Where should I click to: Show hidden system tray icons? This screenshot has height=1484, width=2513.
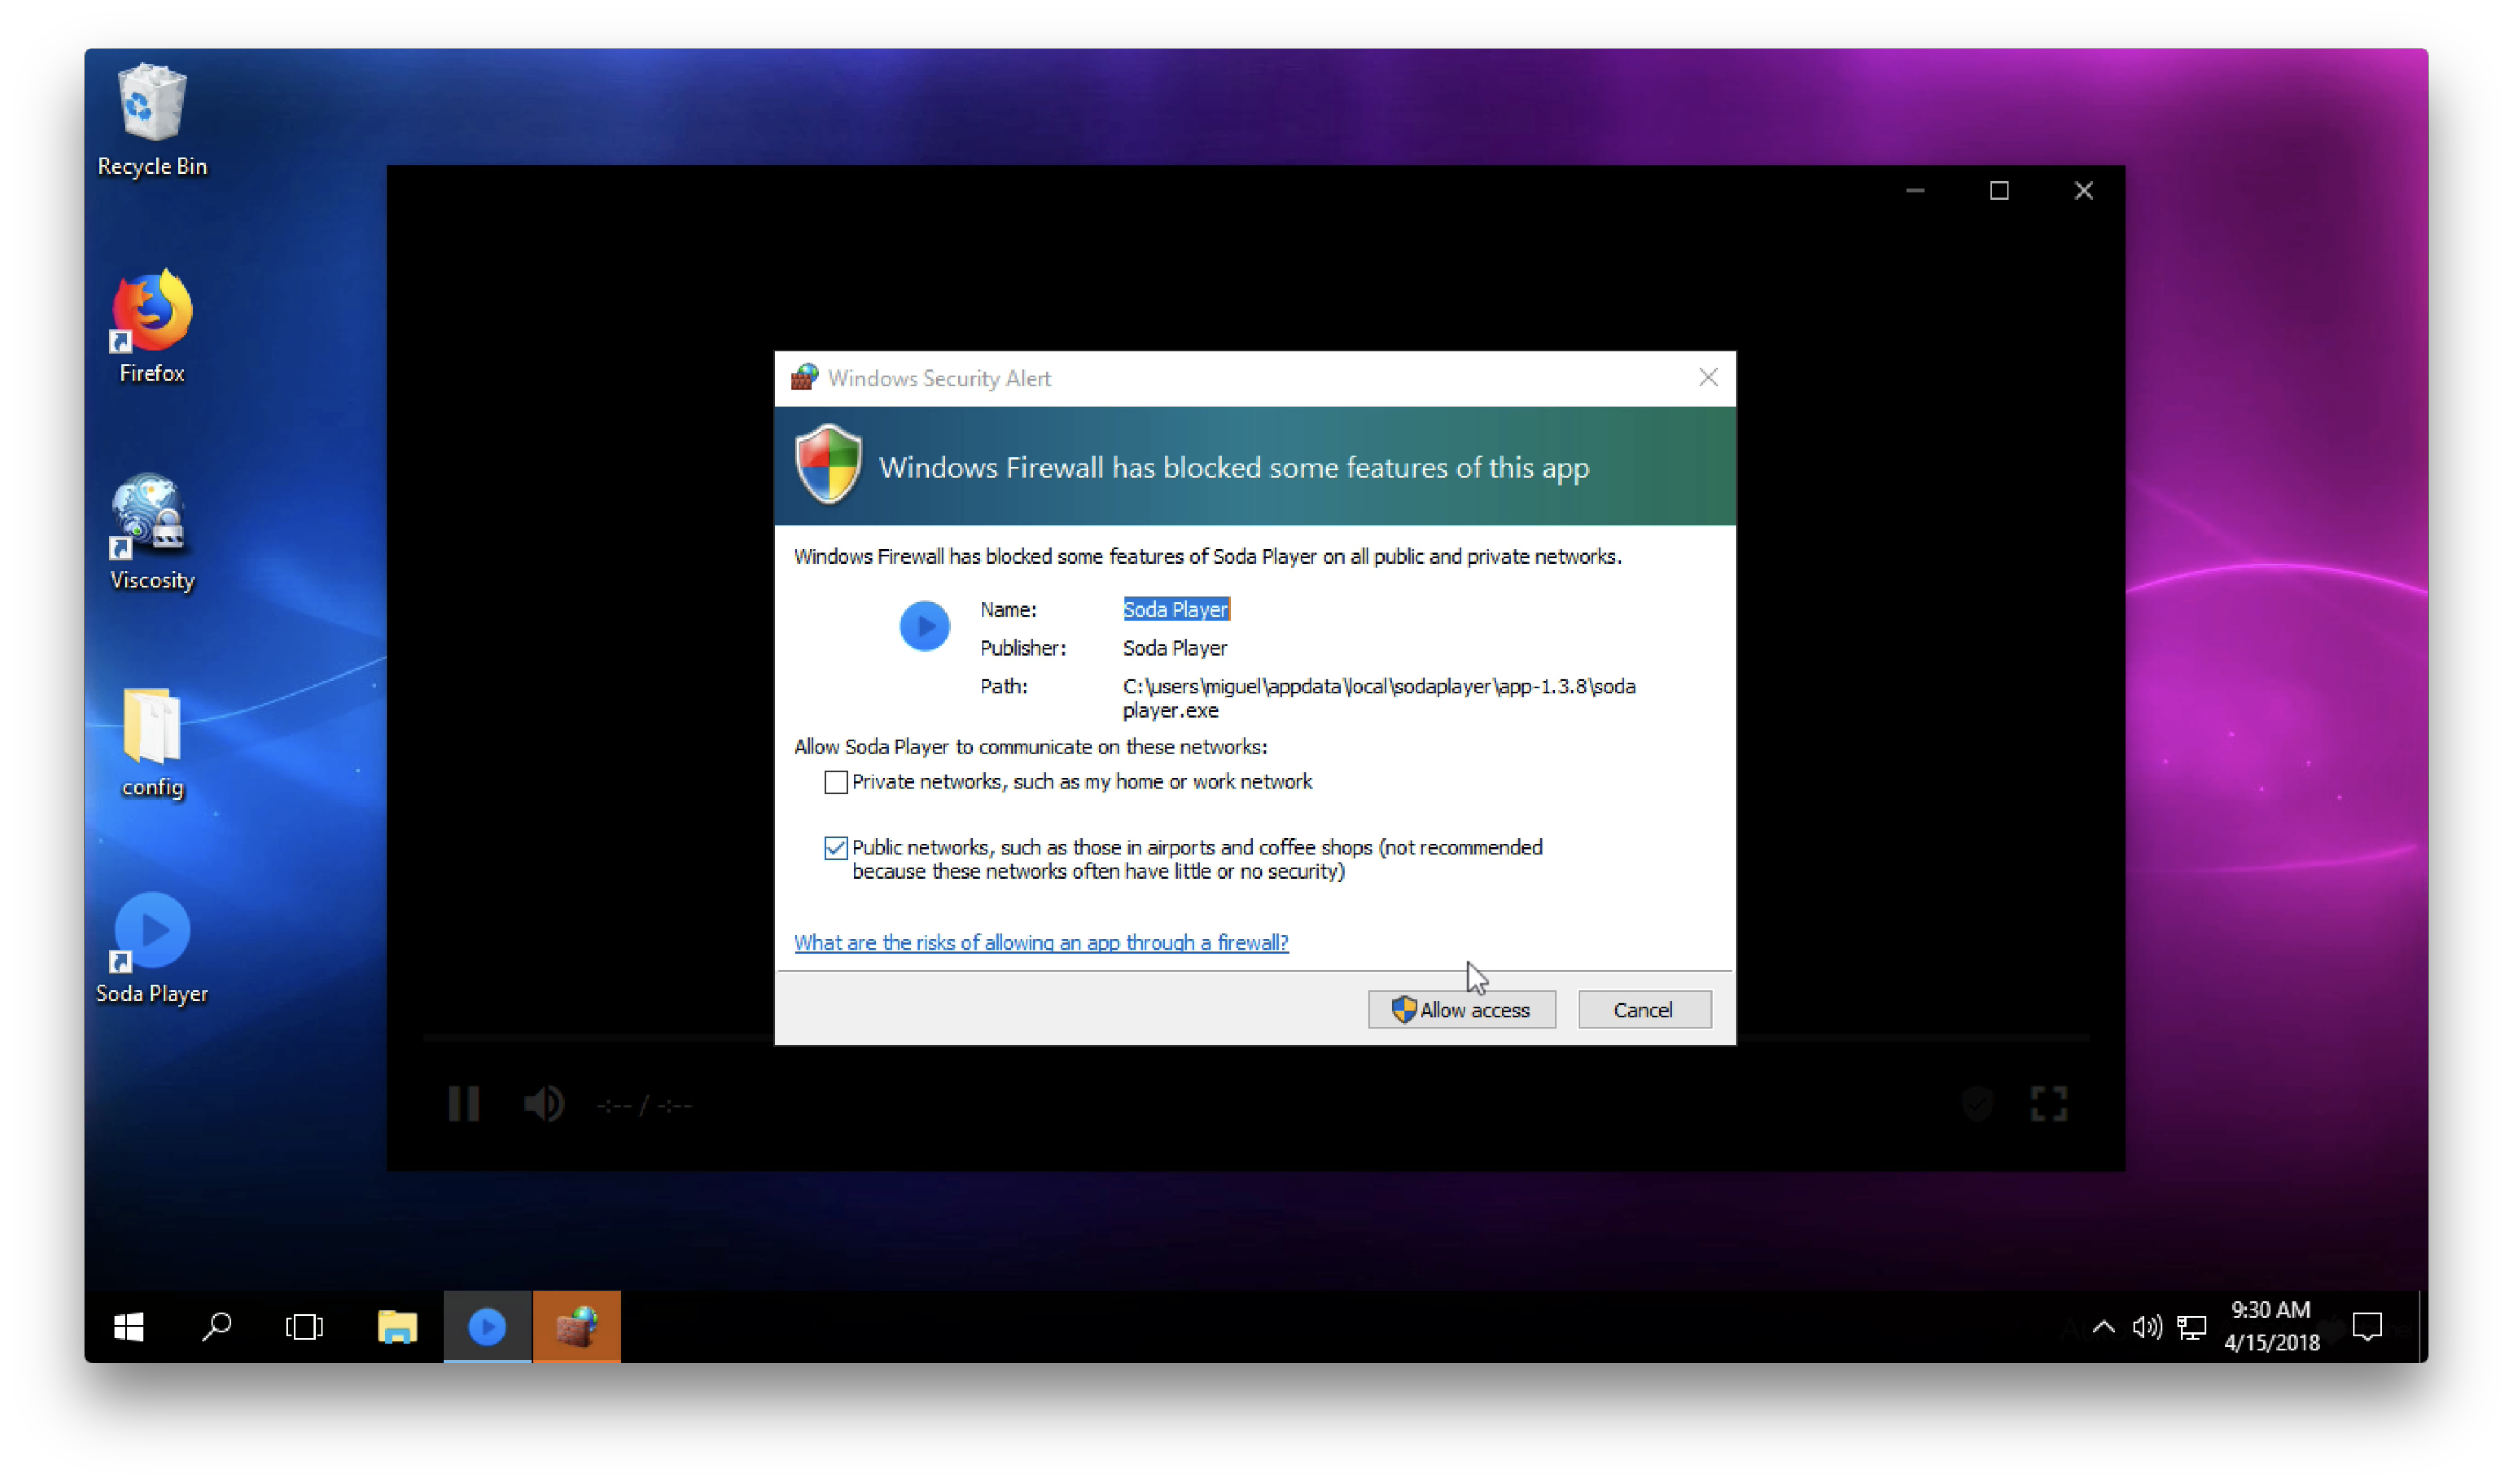(x=2104, y=1327)
